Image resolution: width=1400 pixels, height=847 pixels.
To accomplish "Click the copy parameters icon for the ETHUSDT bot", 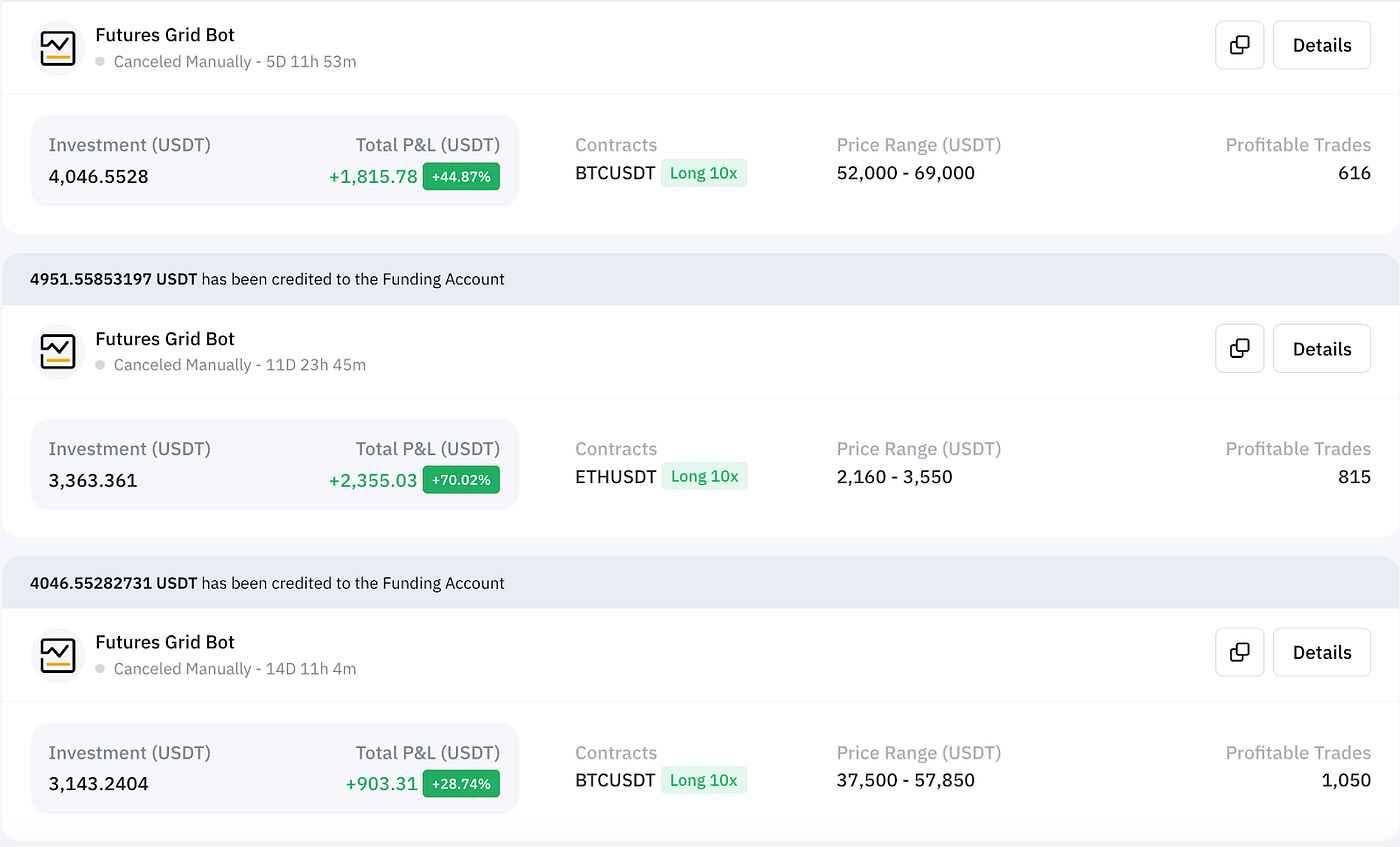I will [x=1239, y=348].
